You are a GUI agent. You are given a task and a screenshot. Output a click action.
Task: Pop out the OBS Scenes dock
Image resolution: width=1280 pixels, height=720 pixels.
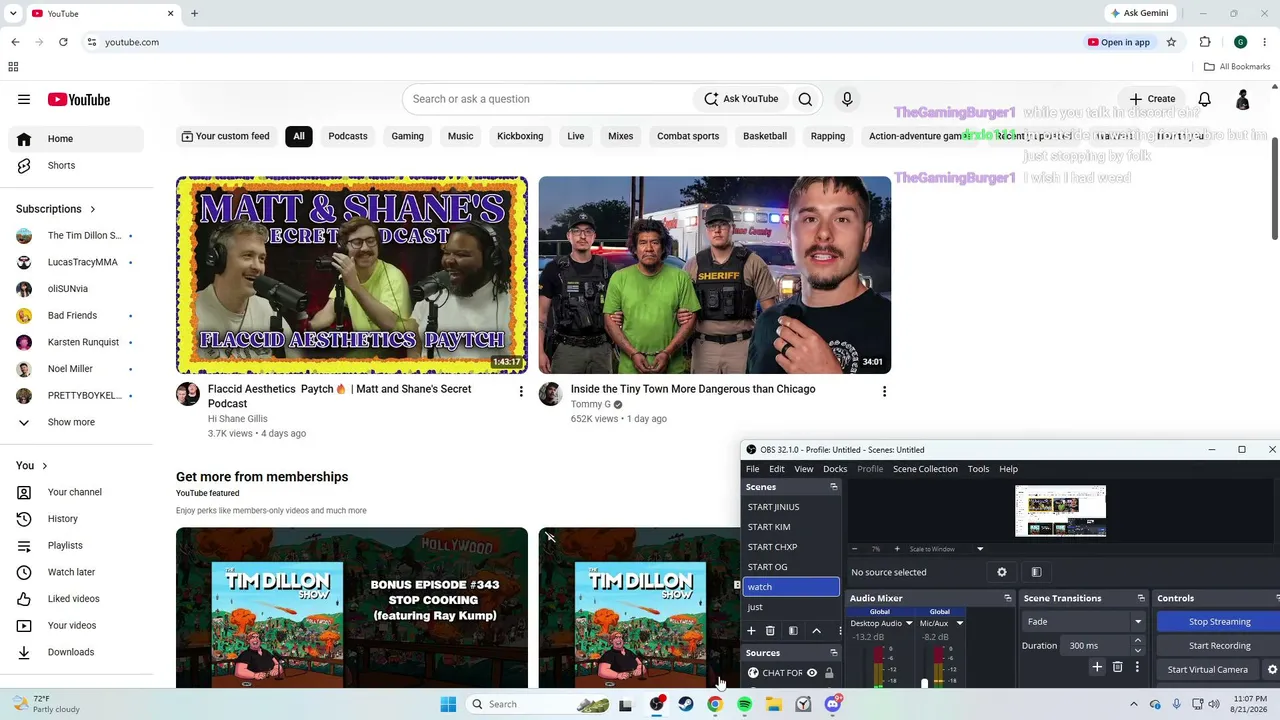(x=834, y=487)
